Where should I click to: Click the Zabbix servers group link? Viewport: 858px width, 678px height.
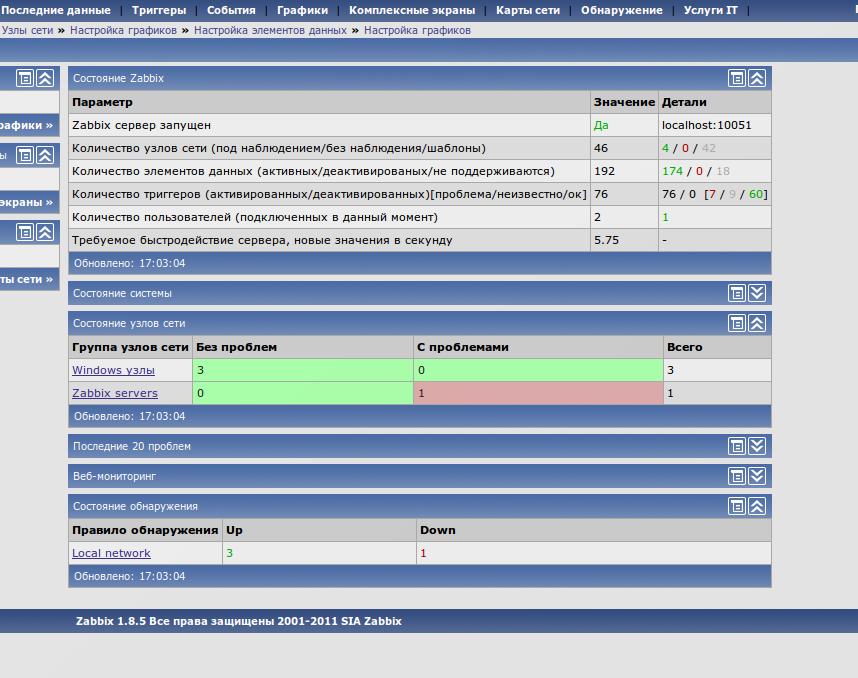[x=114, y=393]
